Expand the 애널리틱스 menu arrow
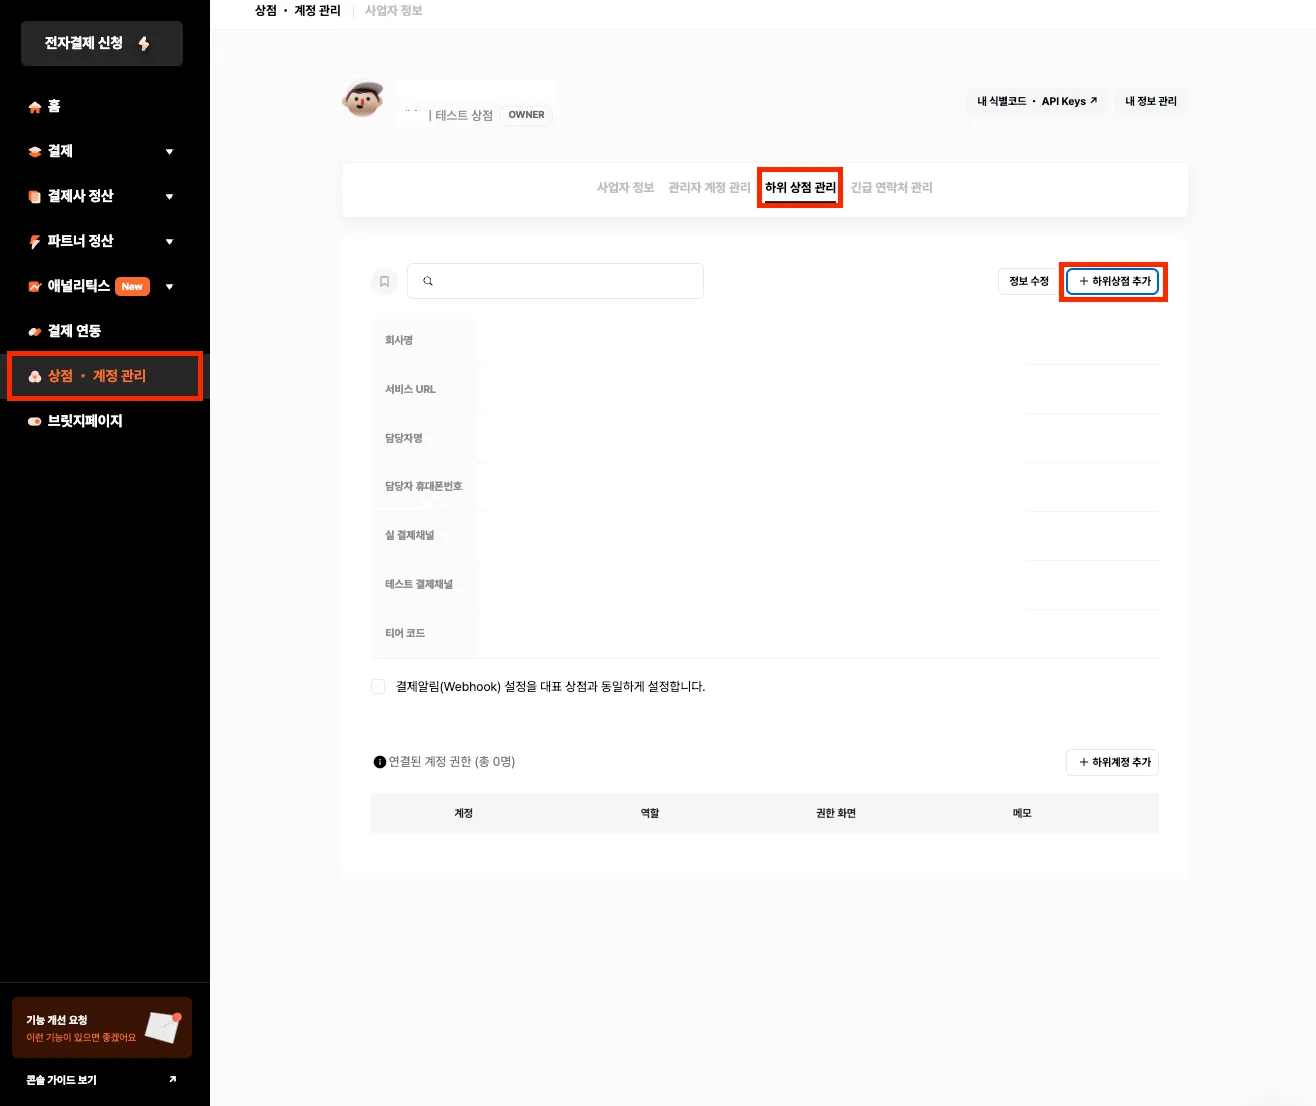The image size is (1316, 1106). point(169,287)
